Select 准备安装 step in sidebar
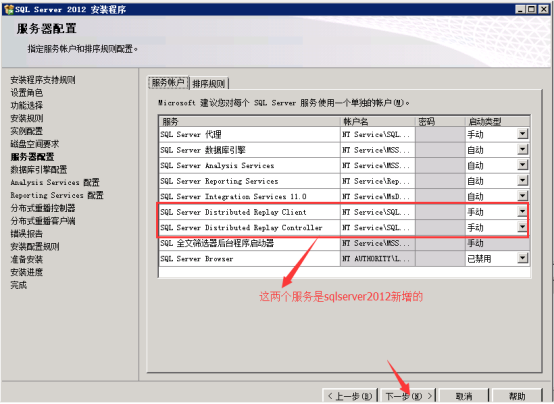 click(27, 259)
